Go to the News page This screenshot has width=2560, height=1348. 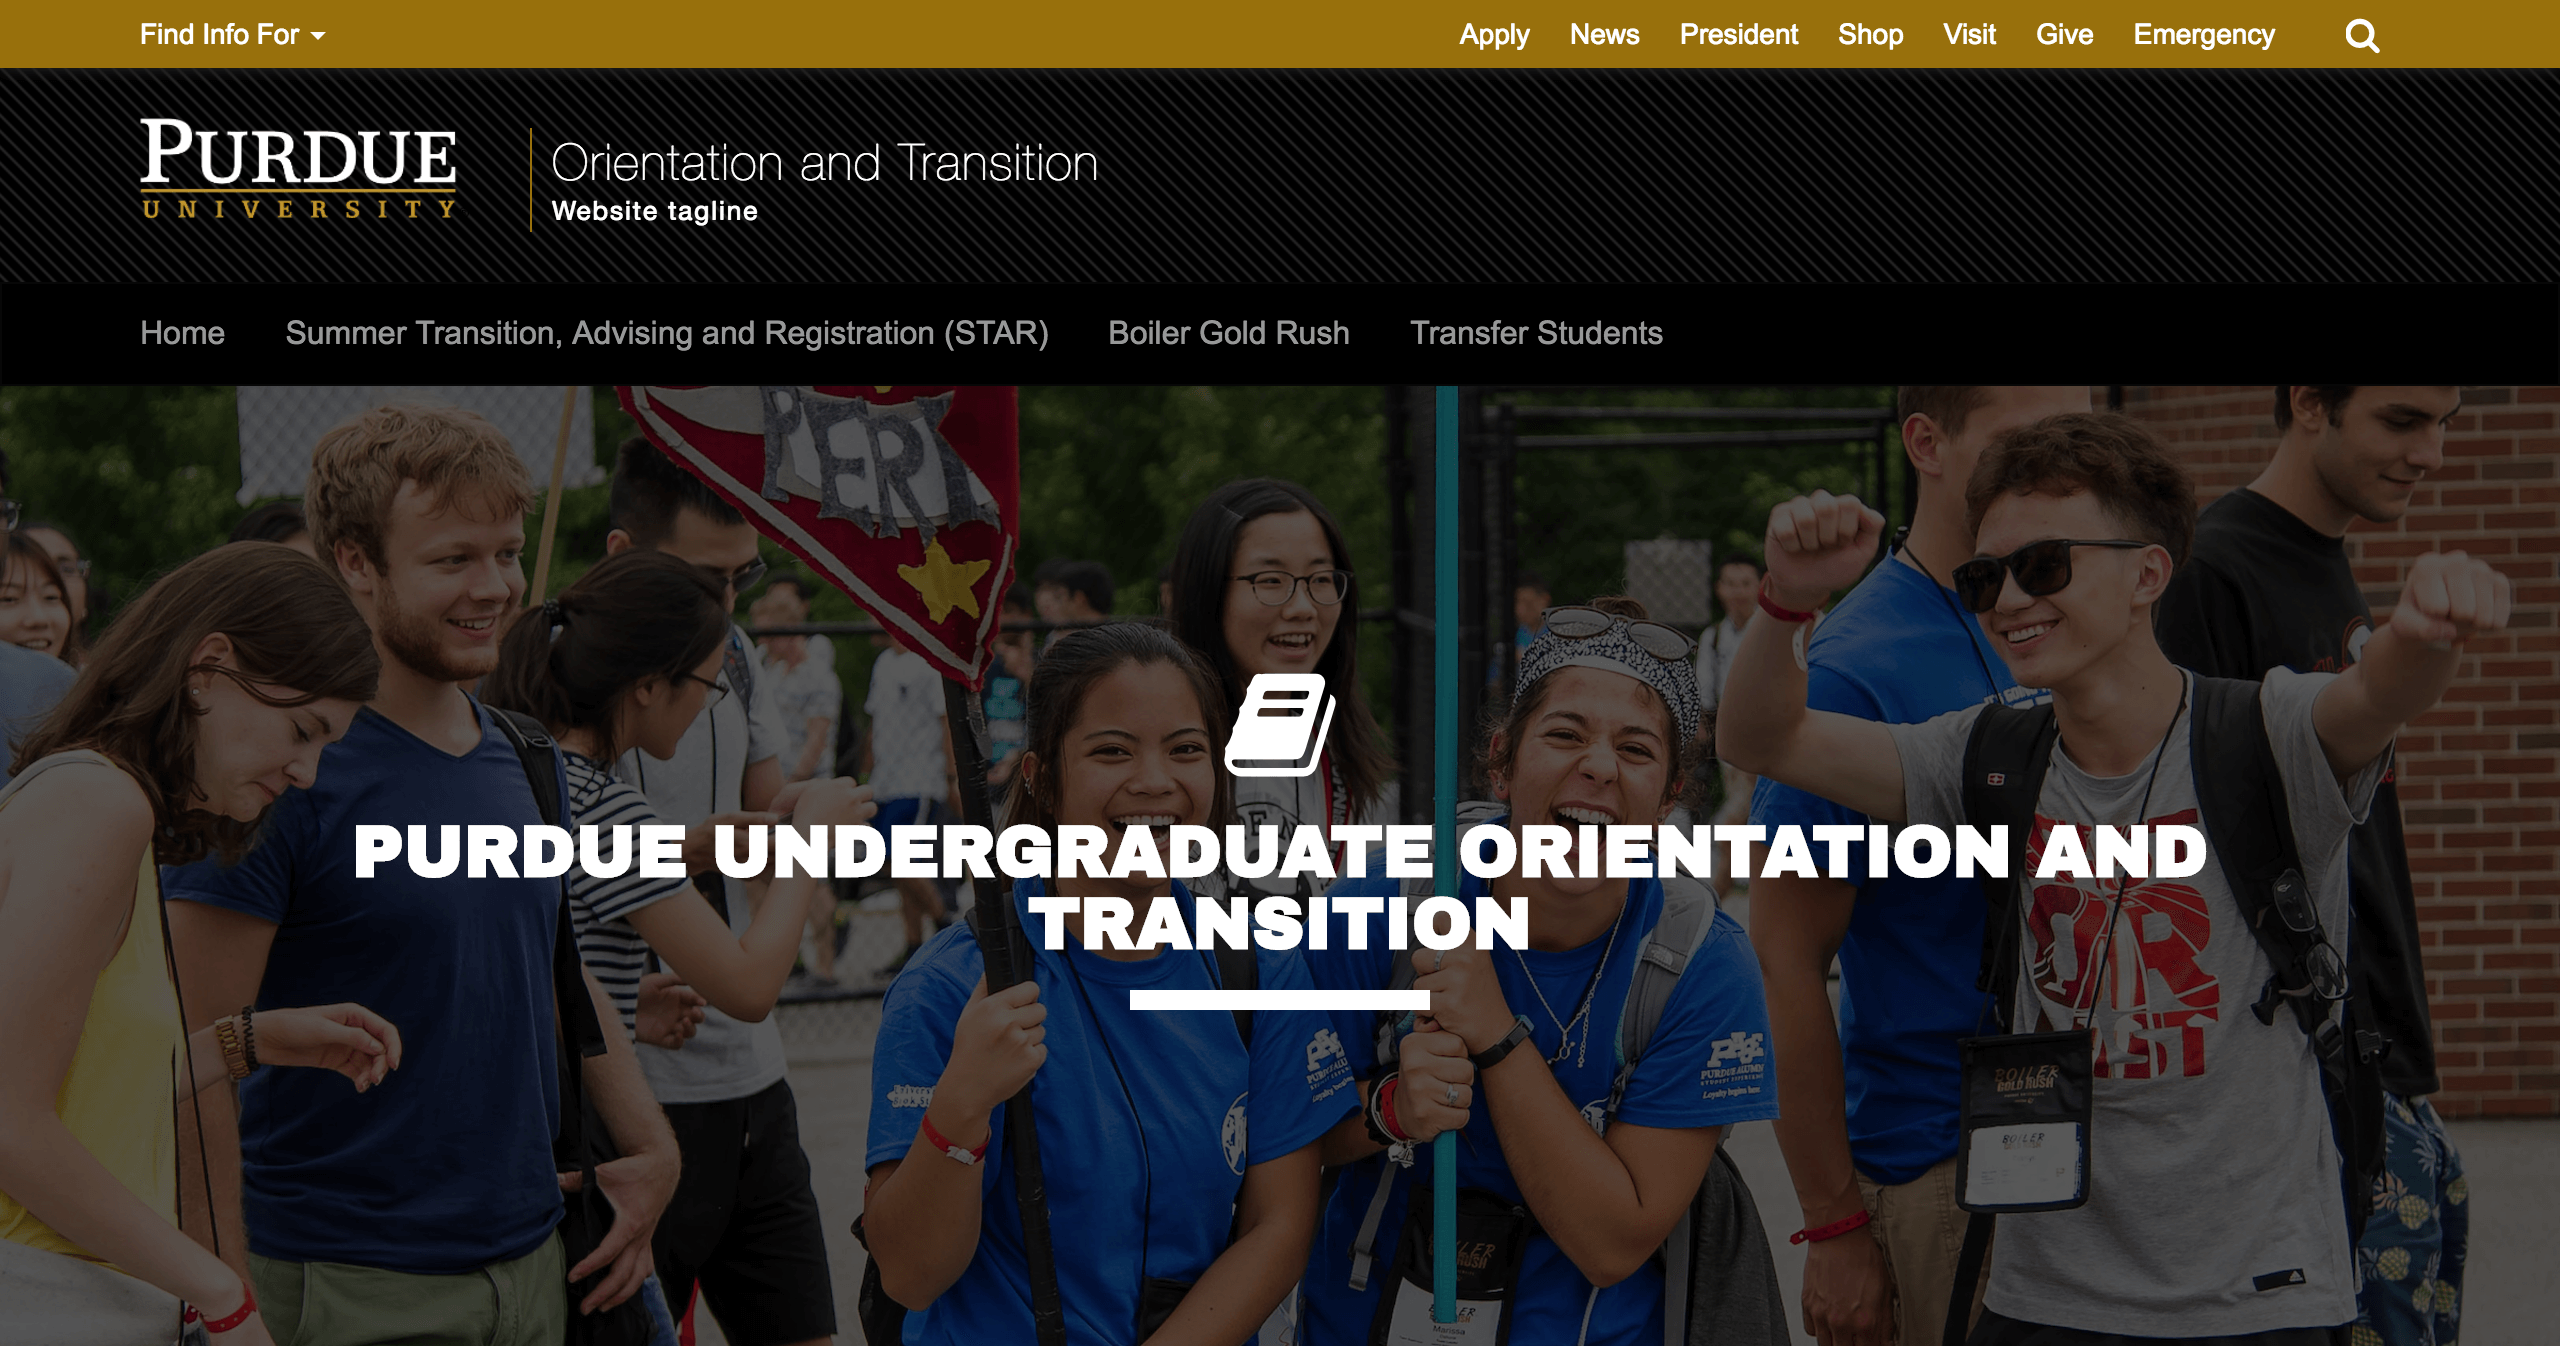[1604, 34]
